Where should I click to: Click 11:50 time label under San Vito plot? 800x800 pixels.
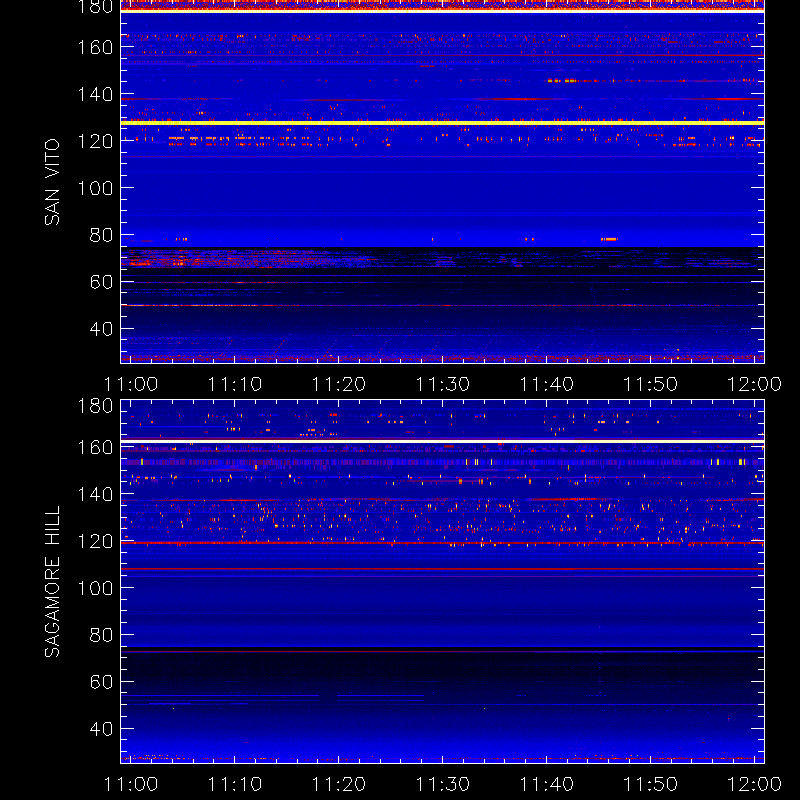[651, 384]
